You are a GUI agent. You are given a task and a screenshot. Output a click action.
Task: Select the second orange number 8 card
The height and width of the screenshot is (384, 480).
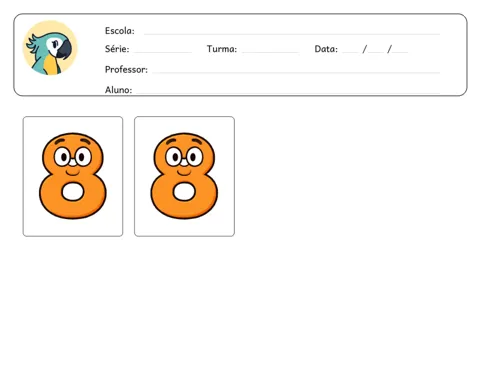184,176
